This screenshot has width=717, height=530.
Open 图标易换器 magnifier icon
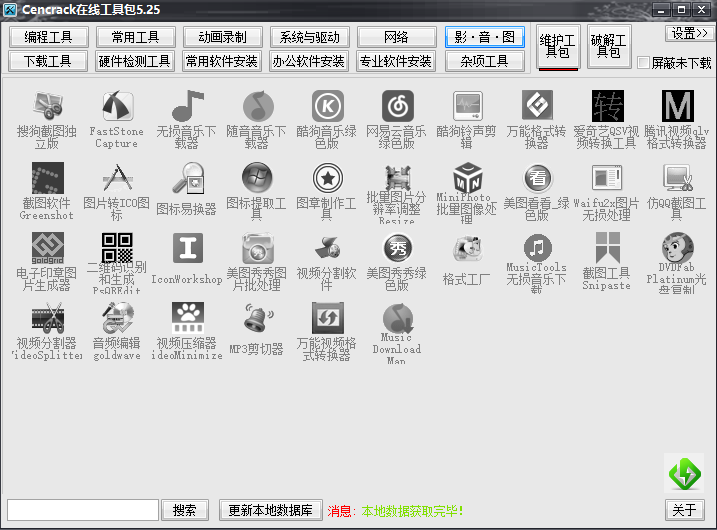point(187,177)
